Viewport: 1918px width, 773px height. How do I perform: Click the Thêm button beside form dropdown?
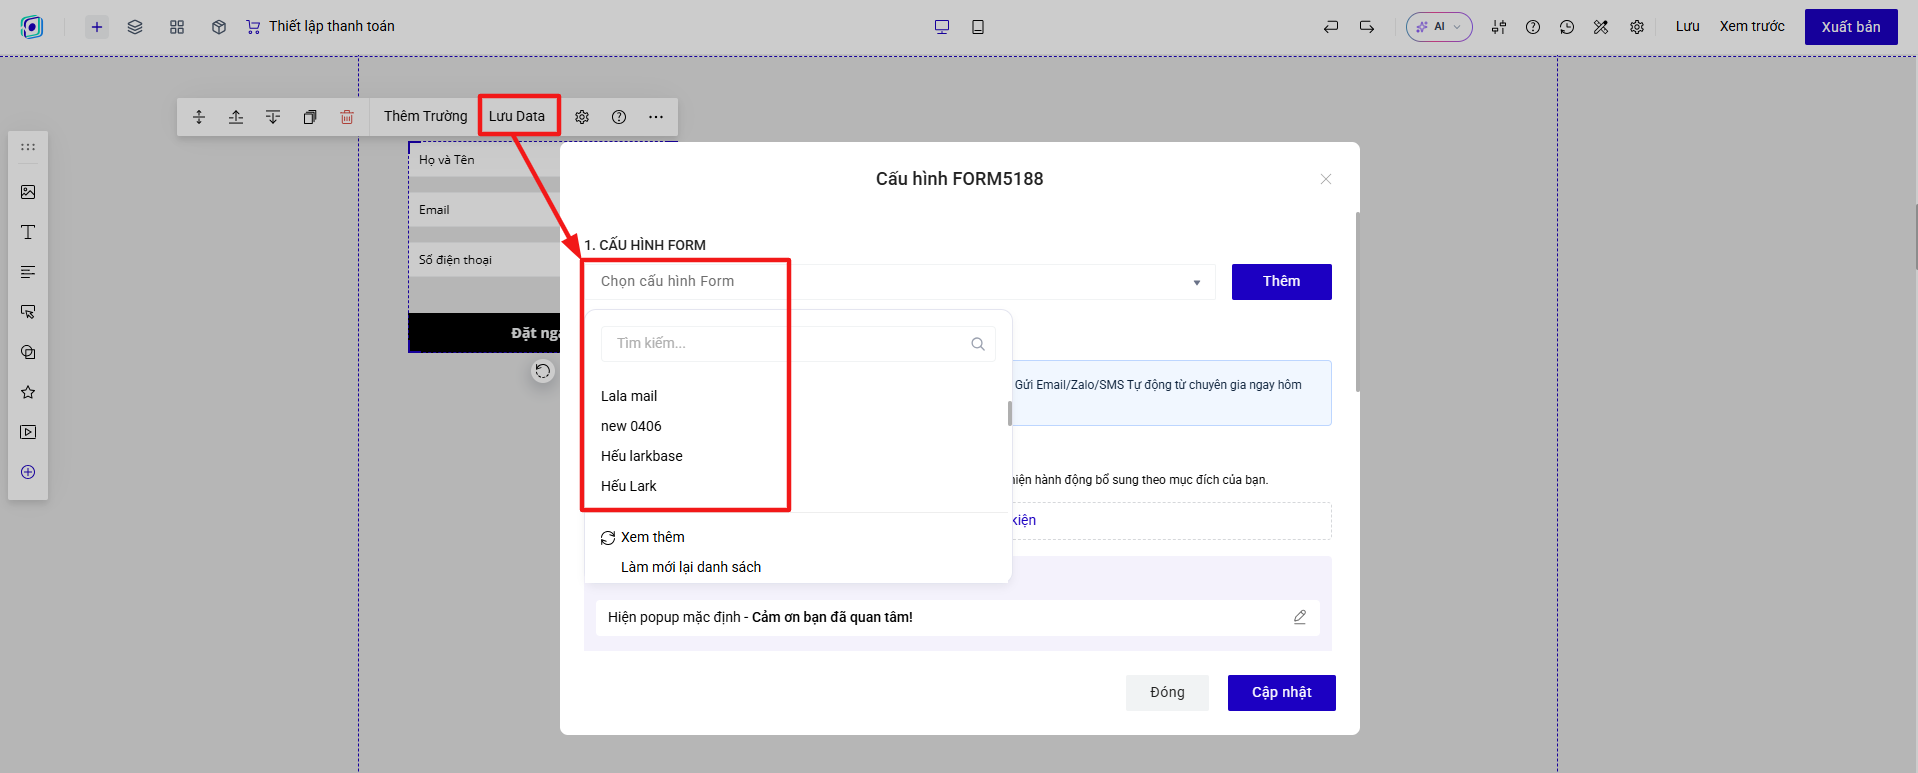1282,282
